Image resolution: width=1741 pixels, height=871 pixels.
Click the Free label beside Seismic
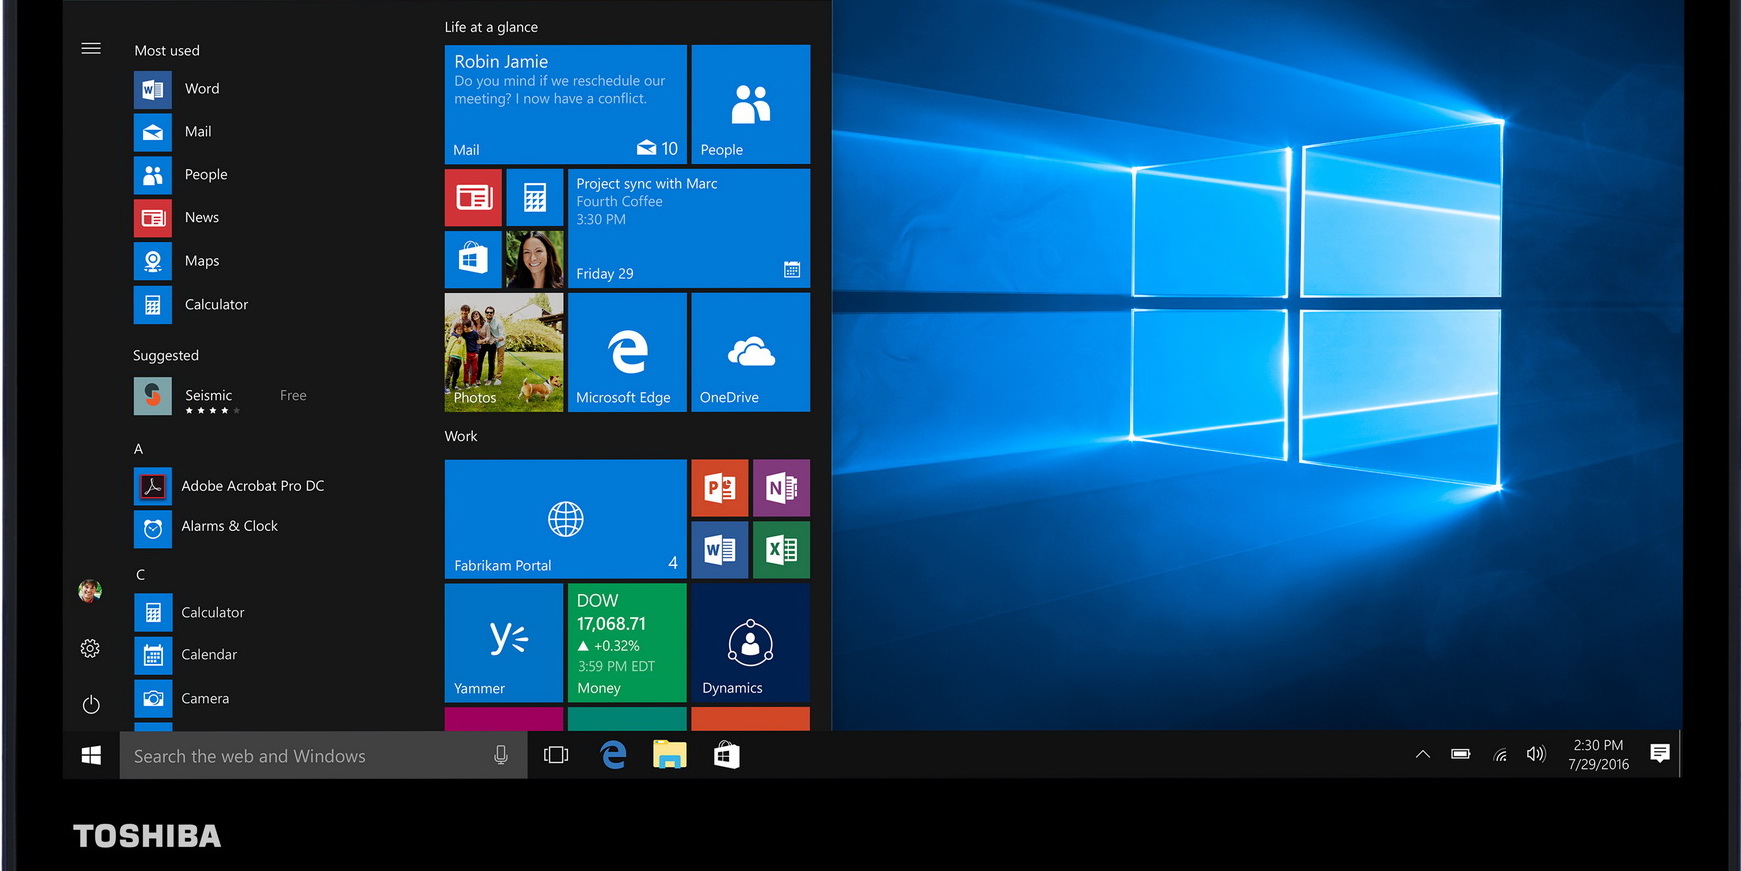[293, 396]
